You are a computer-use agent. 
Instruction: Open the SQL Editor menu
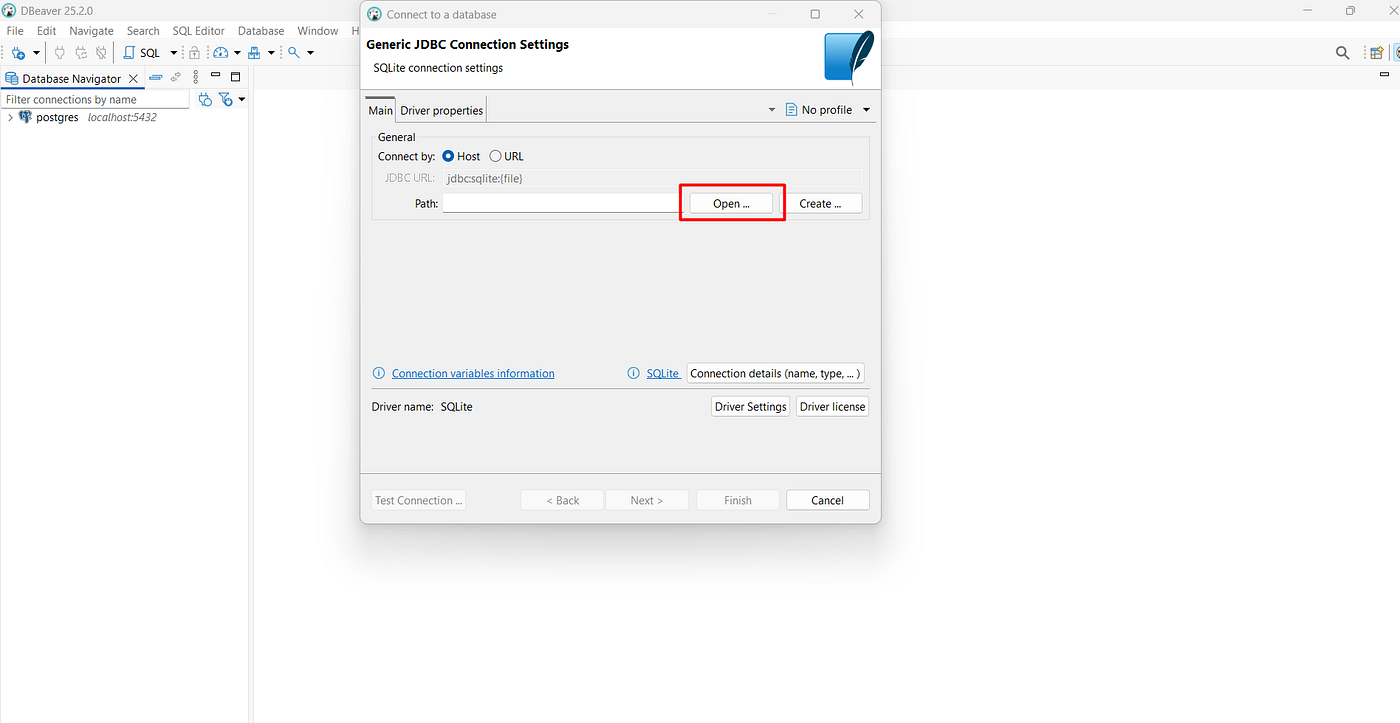[x=198, y=31]
